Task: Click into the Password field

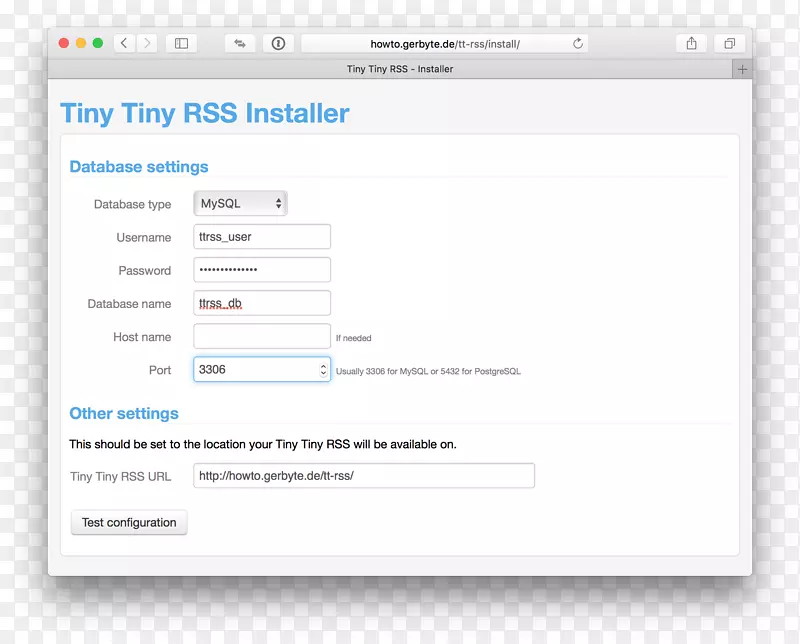Action: pyautogui.click(x=262, y=270)
